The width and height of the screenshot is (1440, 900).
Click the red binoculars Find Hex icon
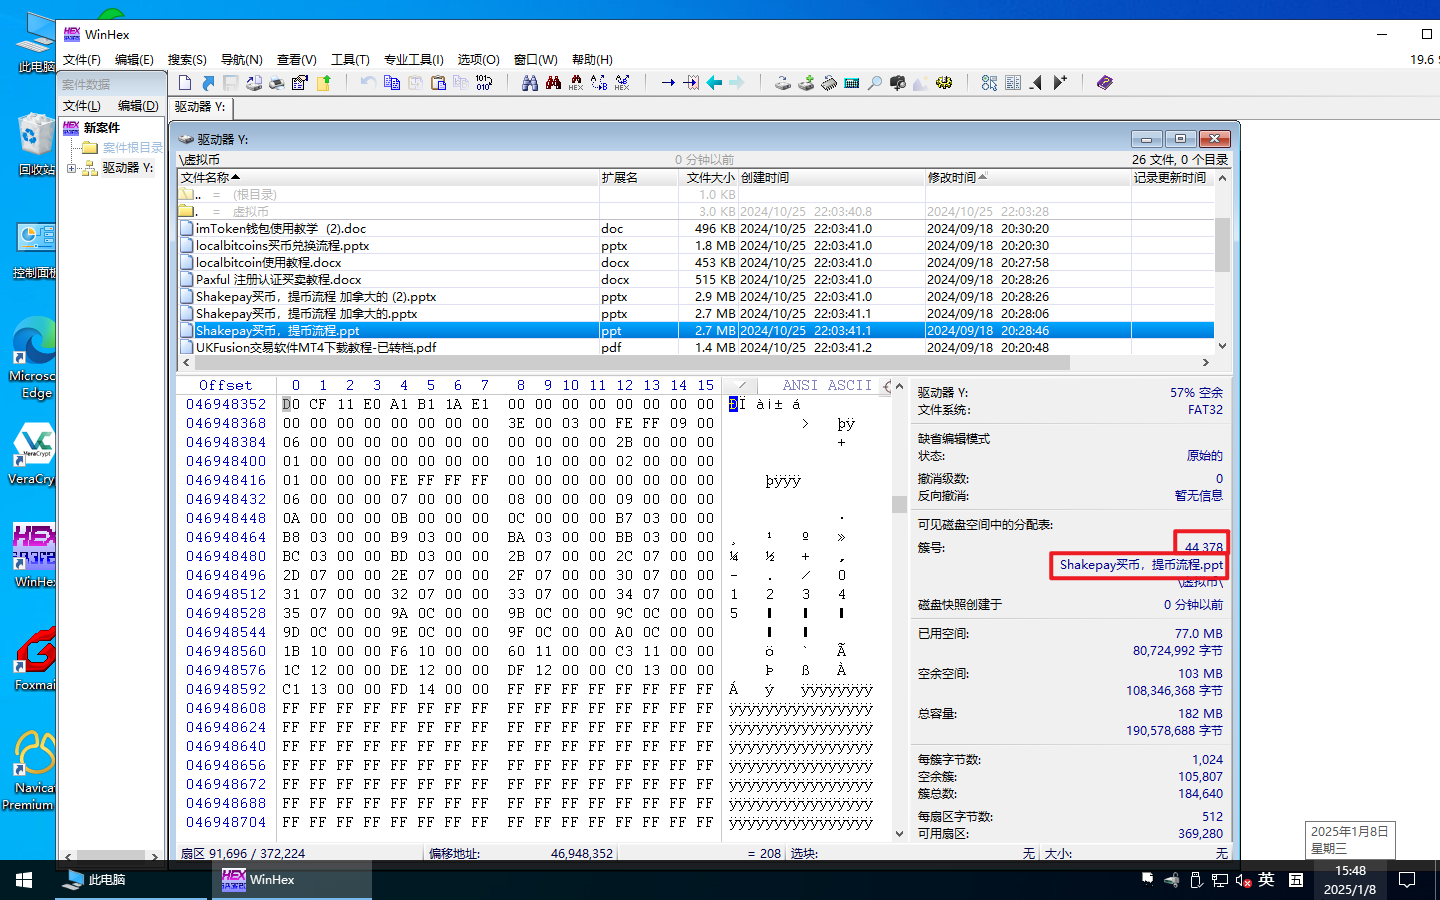tap(553, 83)
